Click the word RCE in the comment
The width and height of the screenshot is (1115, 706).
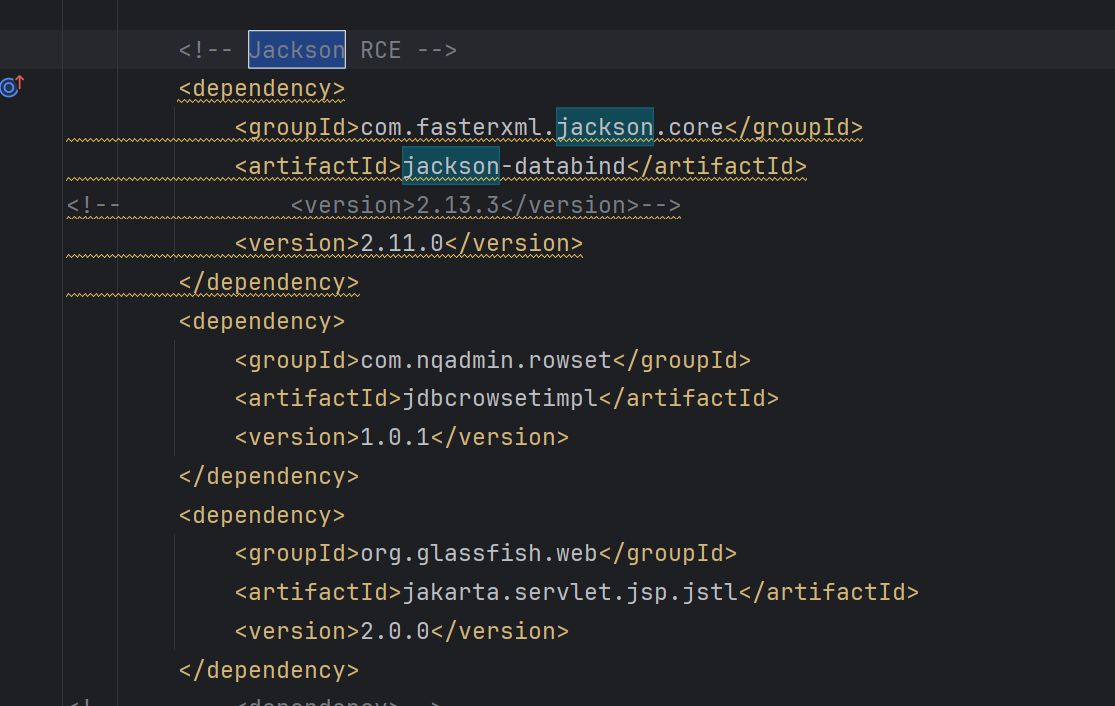pyautogui.click(x=380, y=50)
